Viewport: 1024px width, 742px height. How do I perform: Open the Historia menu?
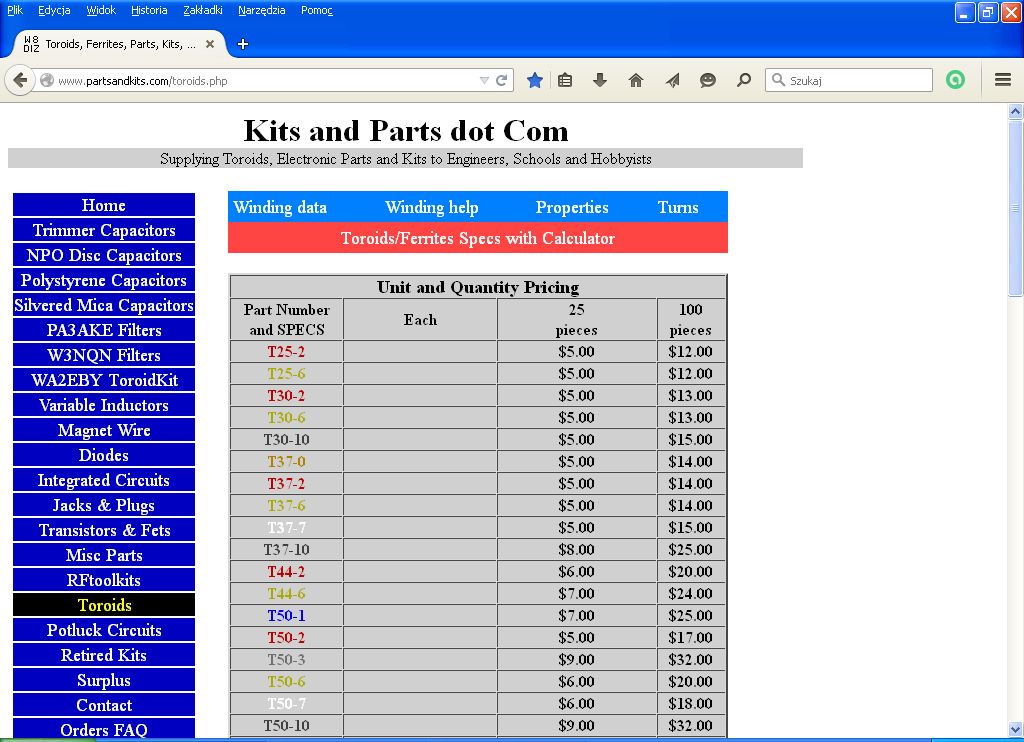(149, 10)
